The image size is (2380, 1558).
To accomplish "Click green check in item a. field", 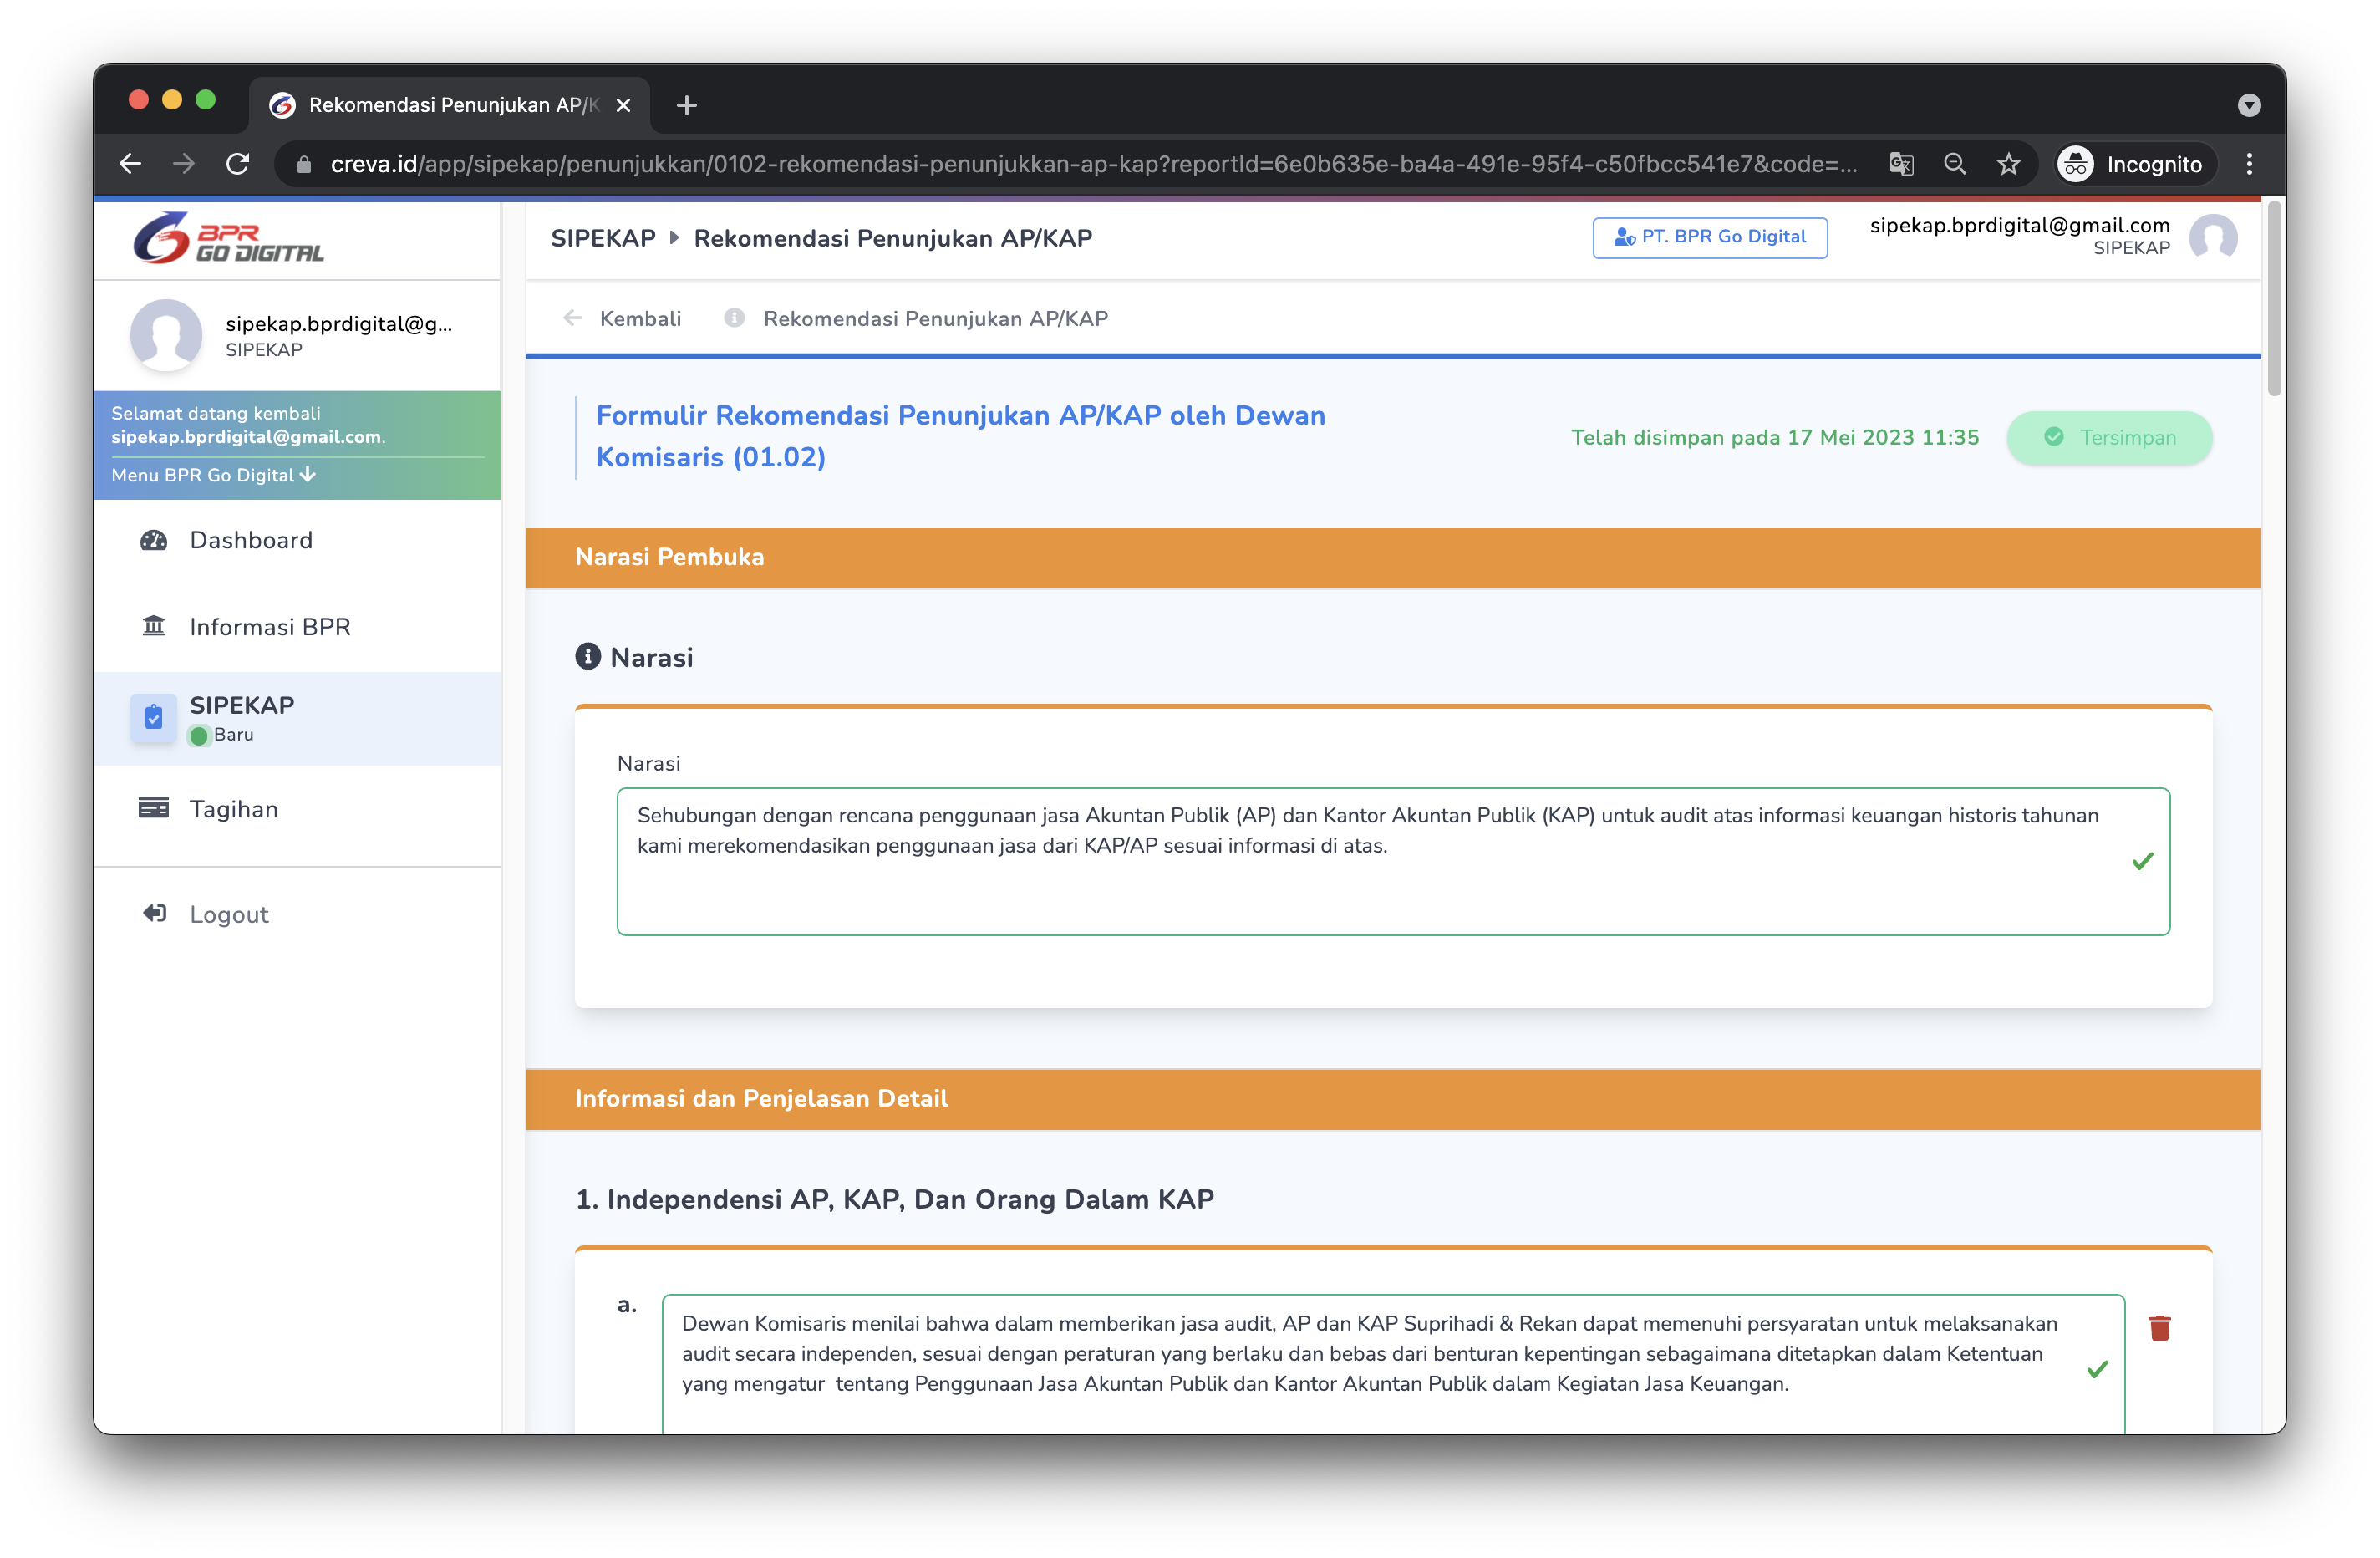I will tap(2097, 1369).
